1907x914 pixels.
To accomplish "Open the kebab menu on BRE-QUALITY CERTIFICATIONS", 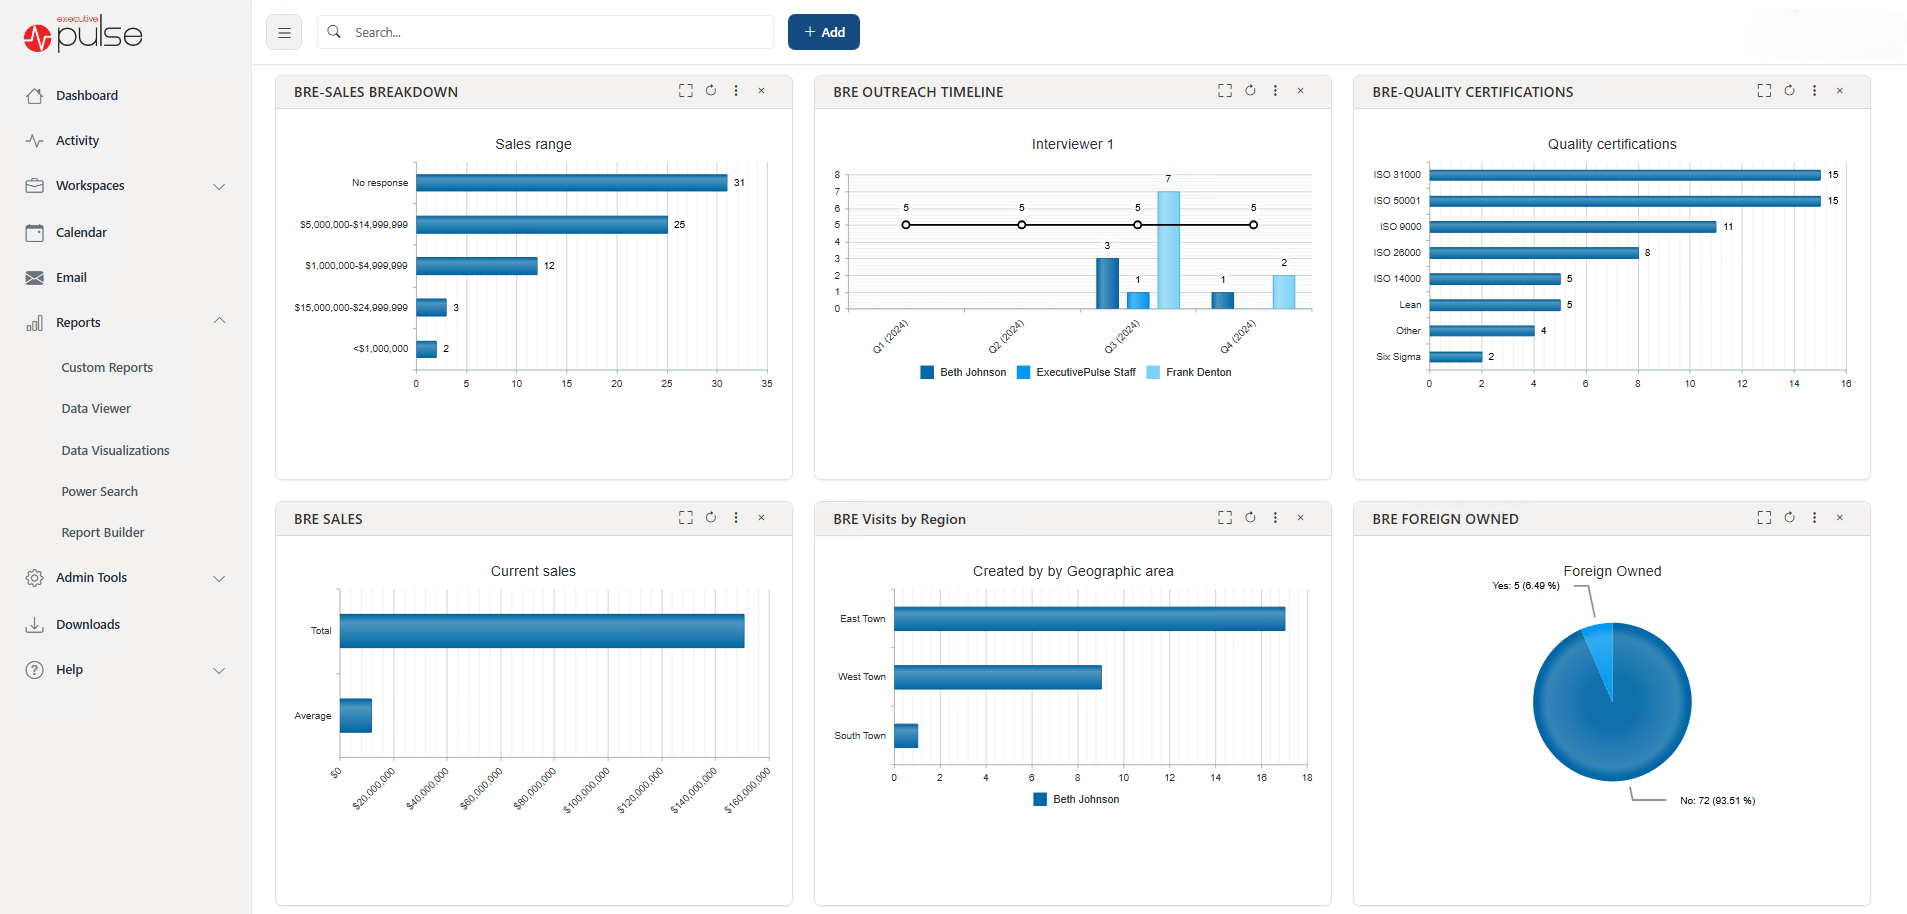I will [1815, 90].
